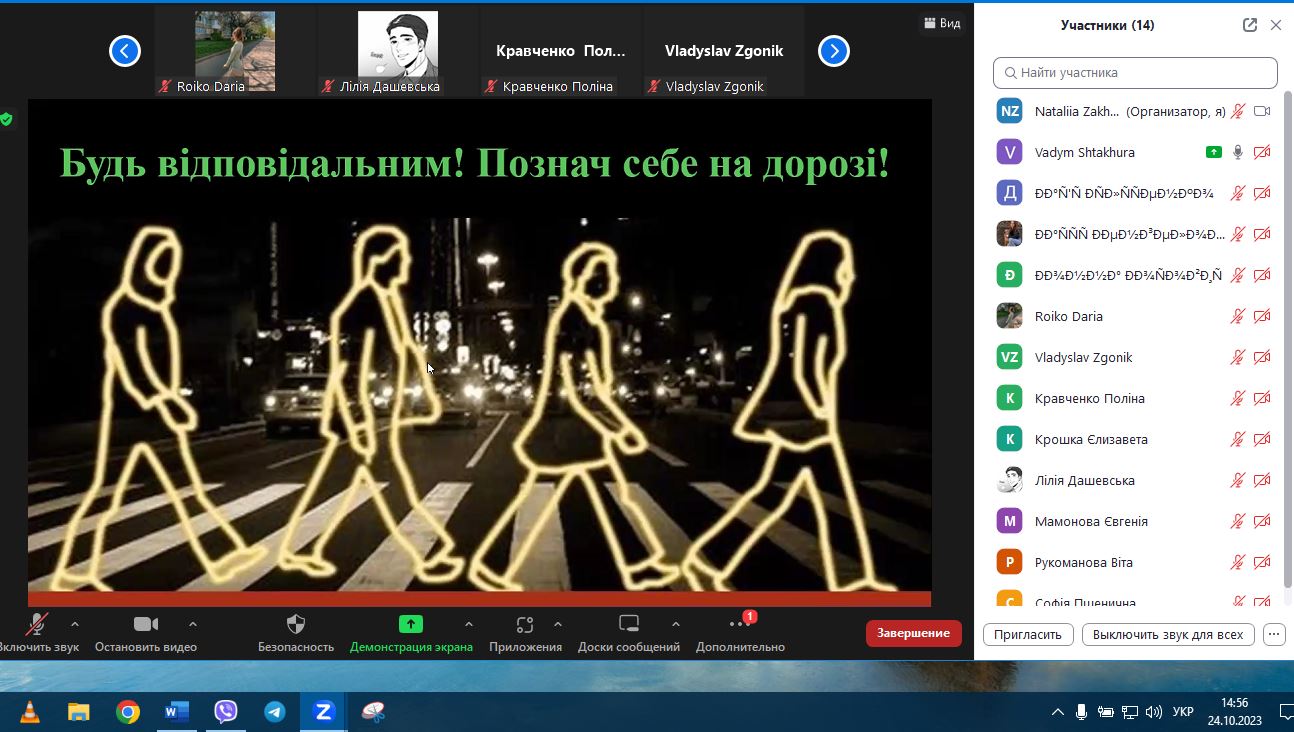Select Крошка Єлизавета in participant list
Screen dimensions: 1294x732
tap(1091, 440)
